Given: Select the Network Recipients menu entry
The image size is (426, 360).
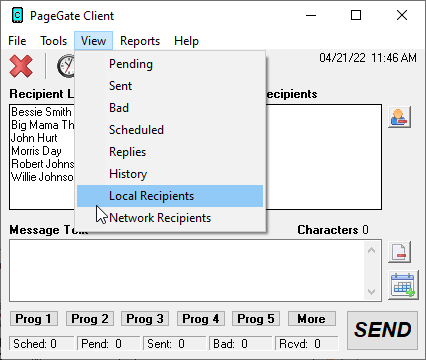Looking at the screenshot, I should 170,218.
